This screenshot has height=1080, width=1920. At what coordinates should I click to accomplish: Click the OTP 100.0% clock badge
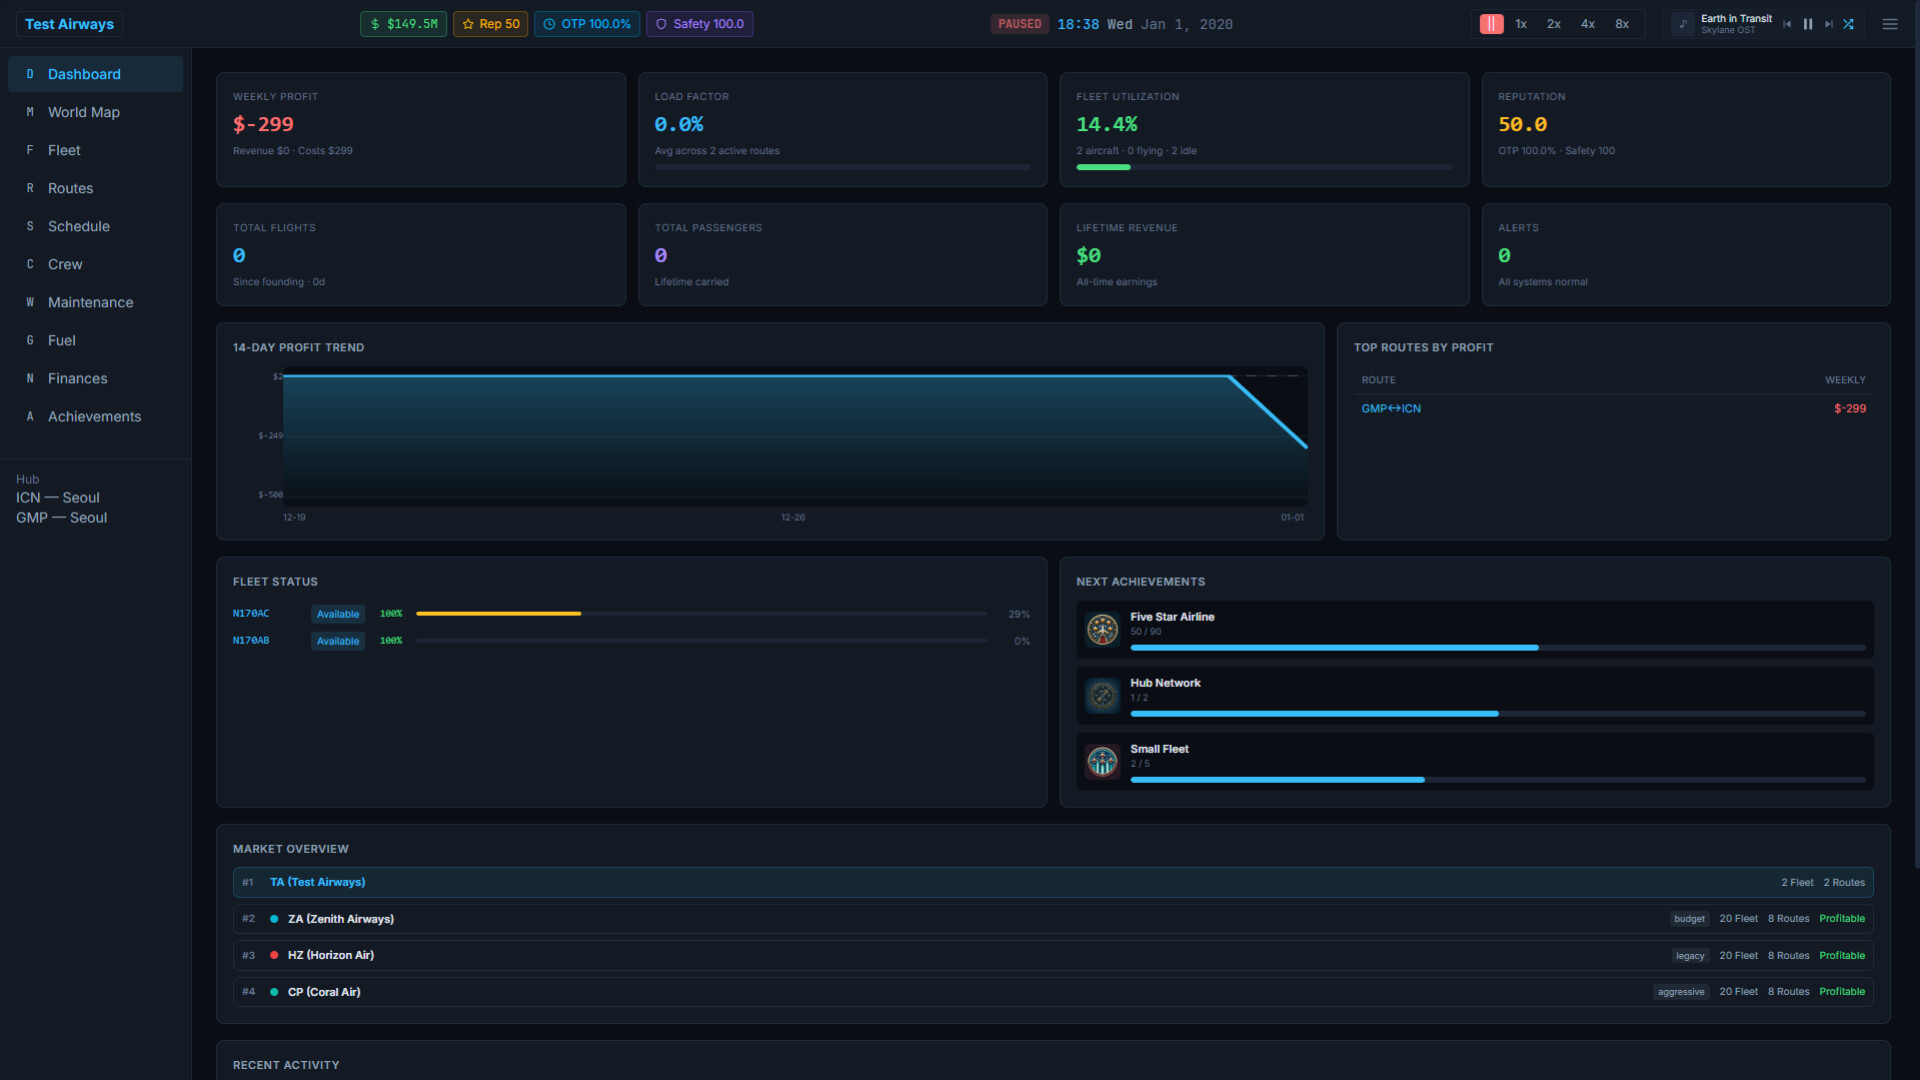(587, 24)
